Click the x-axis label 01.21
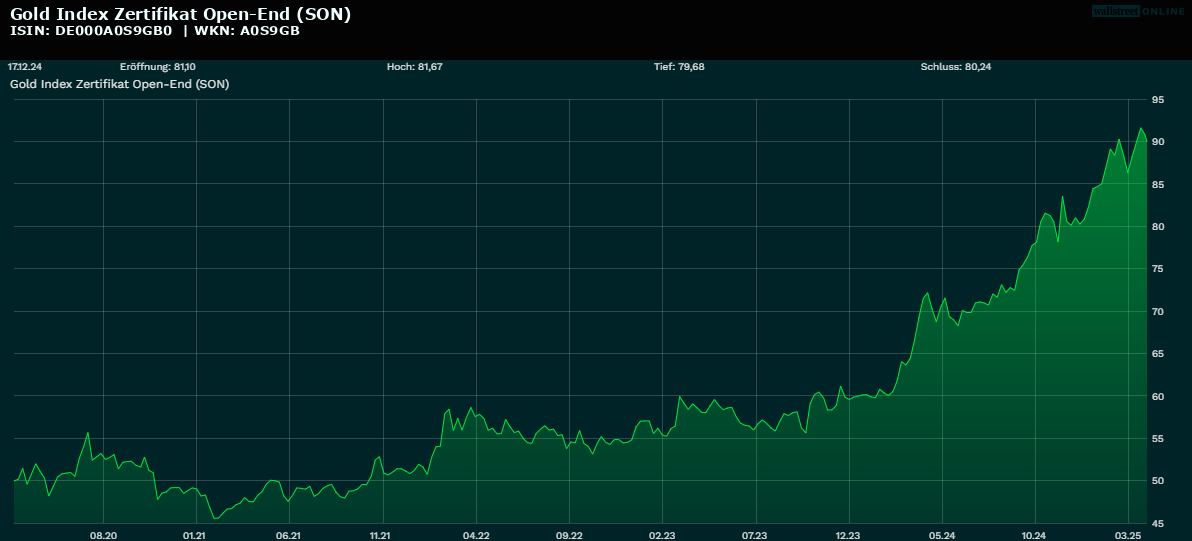This screenshot has width=1192, height=541. click(x=196, y=535)
